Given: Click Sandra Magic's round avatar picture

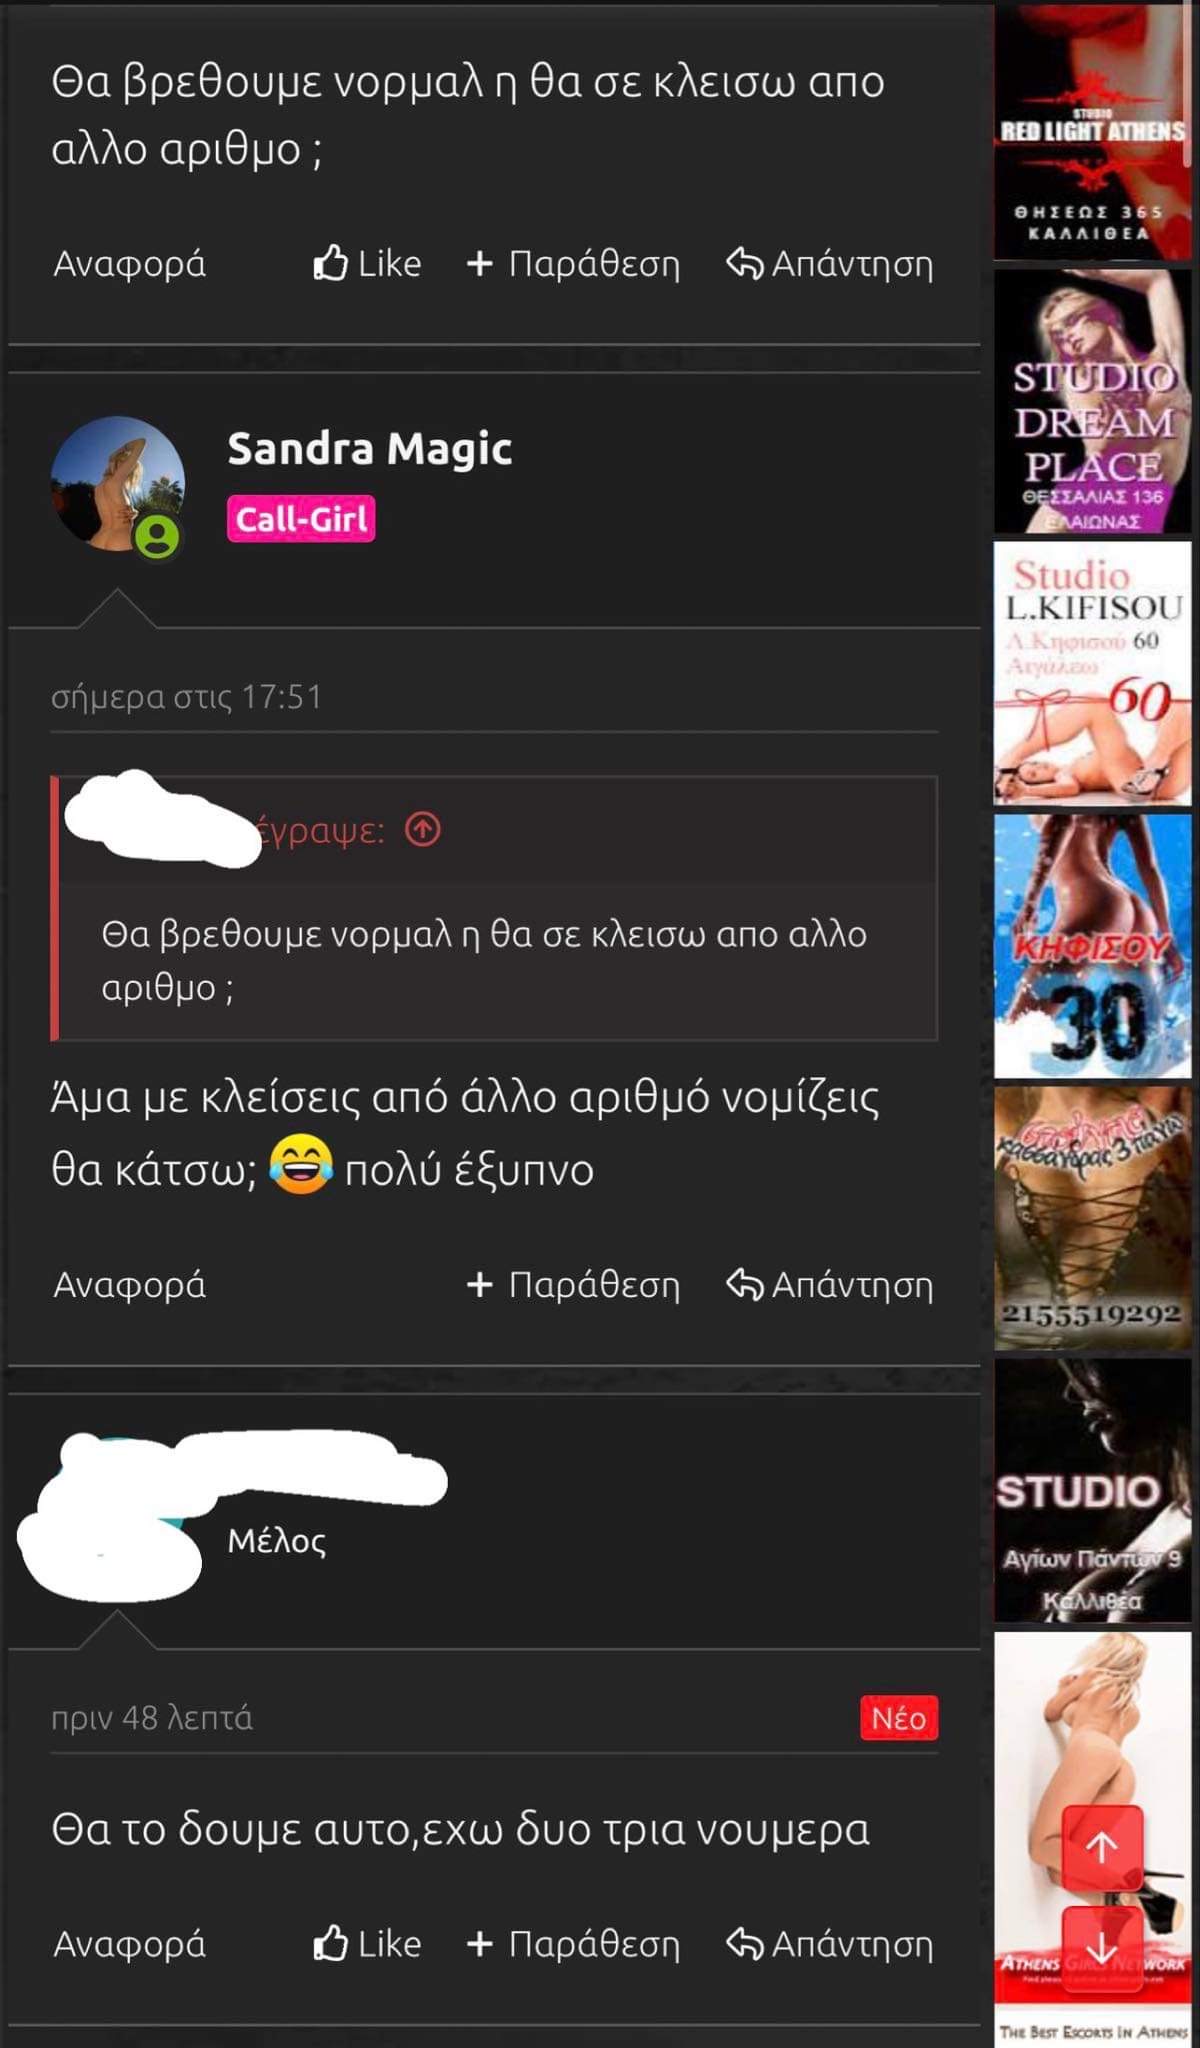Looking at the screenshot, I should pyautogui.click(x=118, y=484).
